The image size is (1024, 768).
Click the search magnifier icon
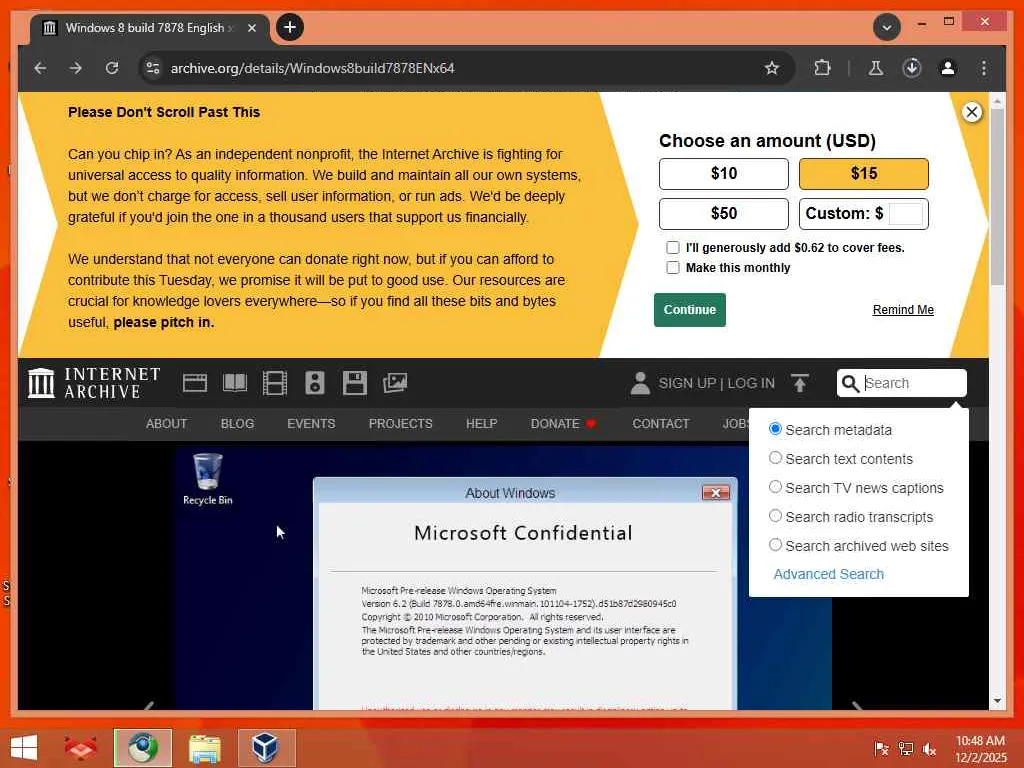point(850,383)
